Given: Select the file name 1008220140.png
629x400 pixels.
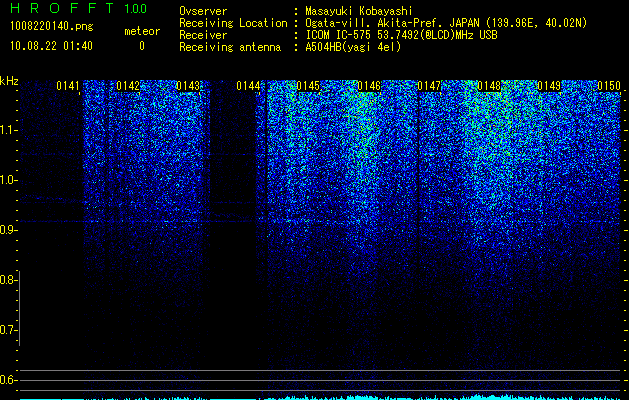Looking at the screenshot, I should (x=52, y=26).
